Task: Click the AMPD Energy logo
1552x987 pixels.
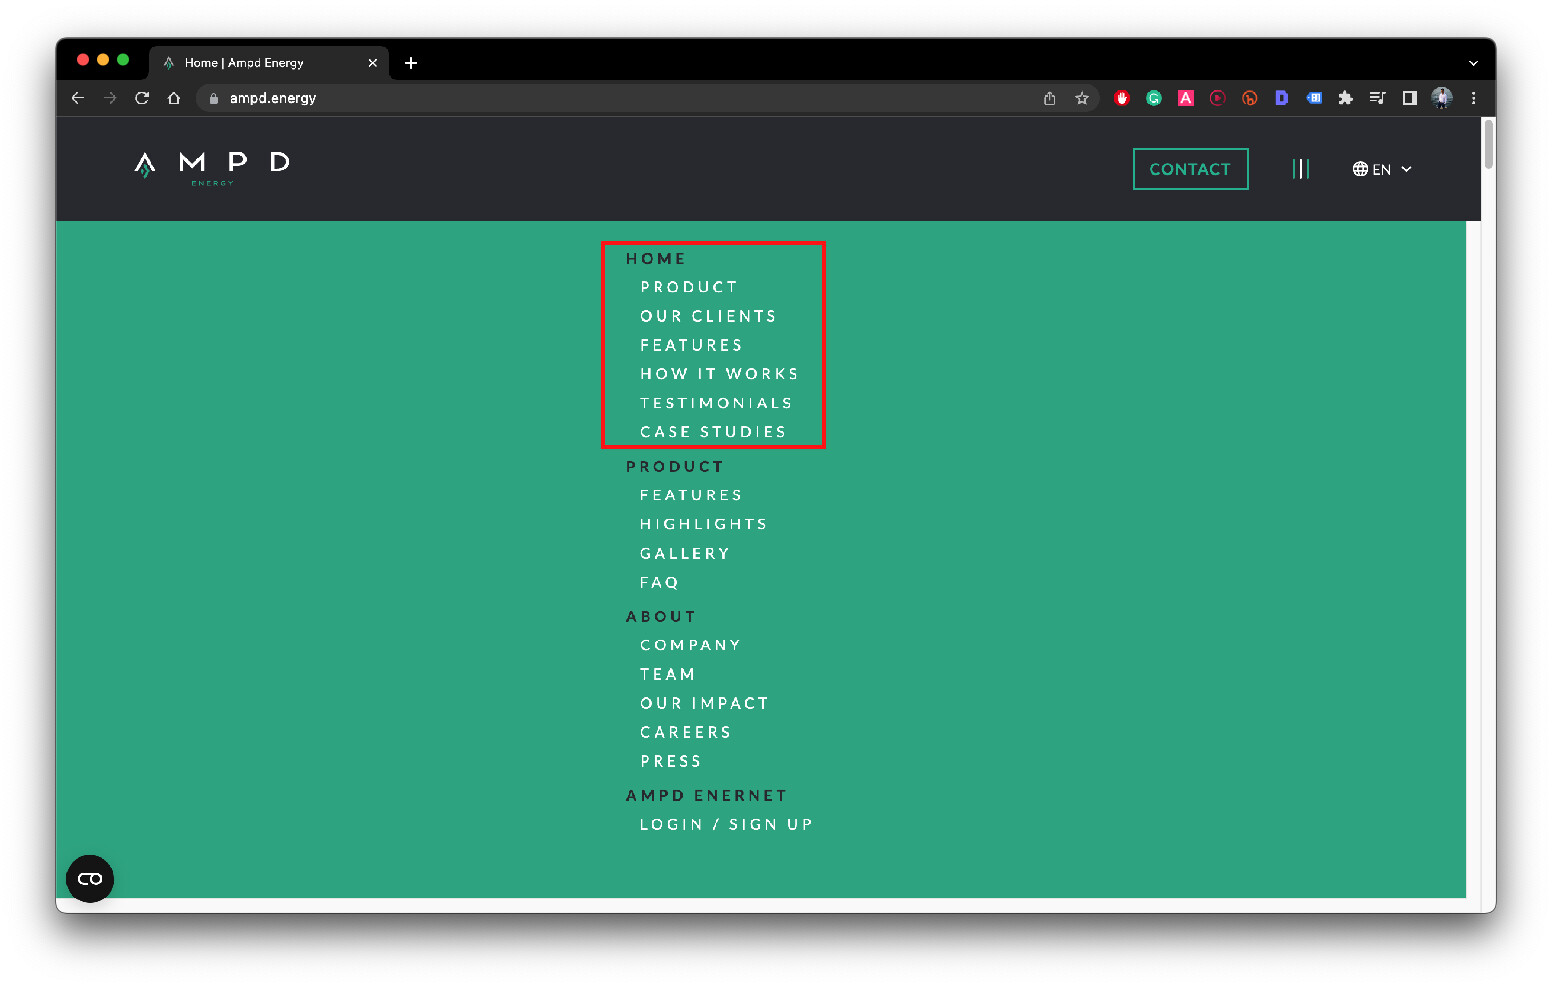Action: [212, 167]
